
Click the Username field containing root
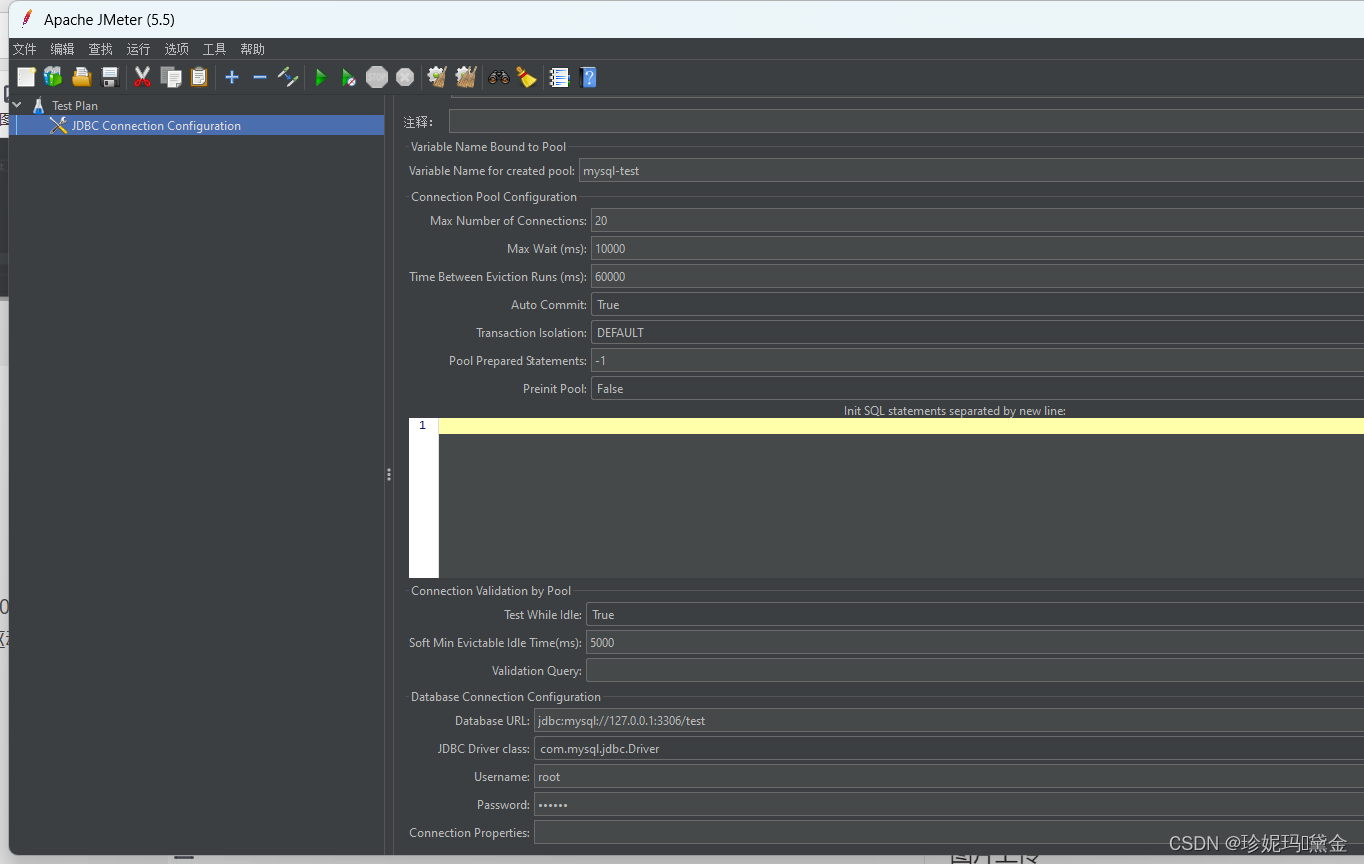click(949, 776)
